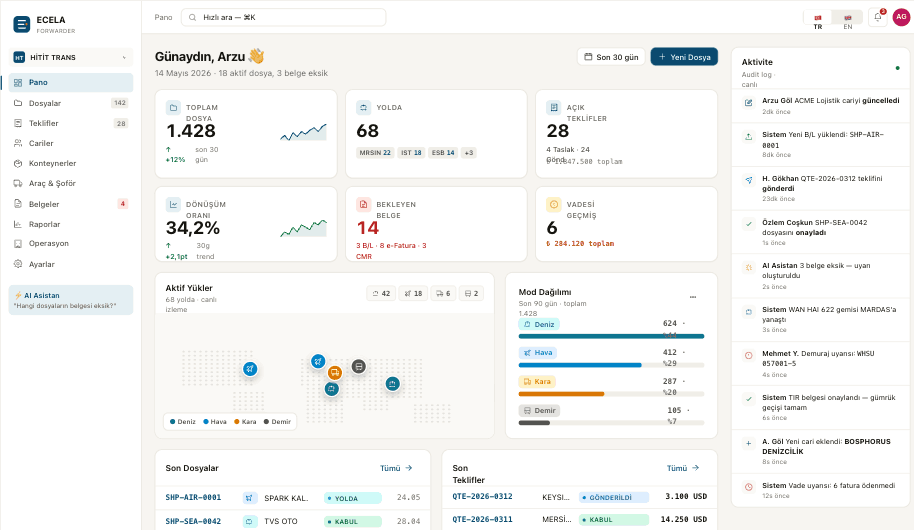Viewport: 914px width, 530px height.
Task: Click the Bekleyen Belge document icon
Action: coord(363,204)
